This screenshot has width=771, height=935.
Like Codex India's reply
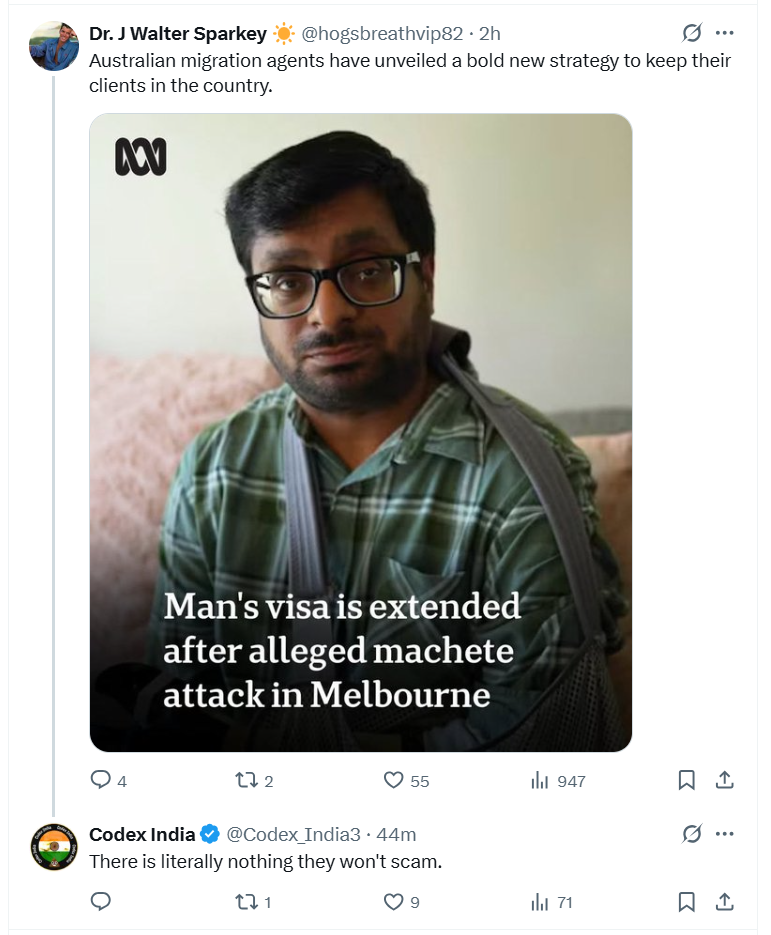[x=394, y=902]
